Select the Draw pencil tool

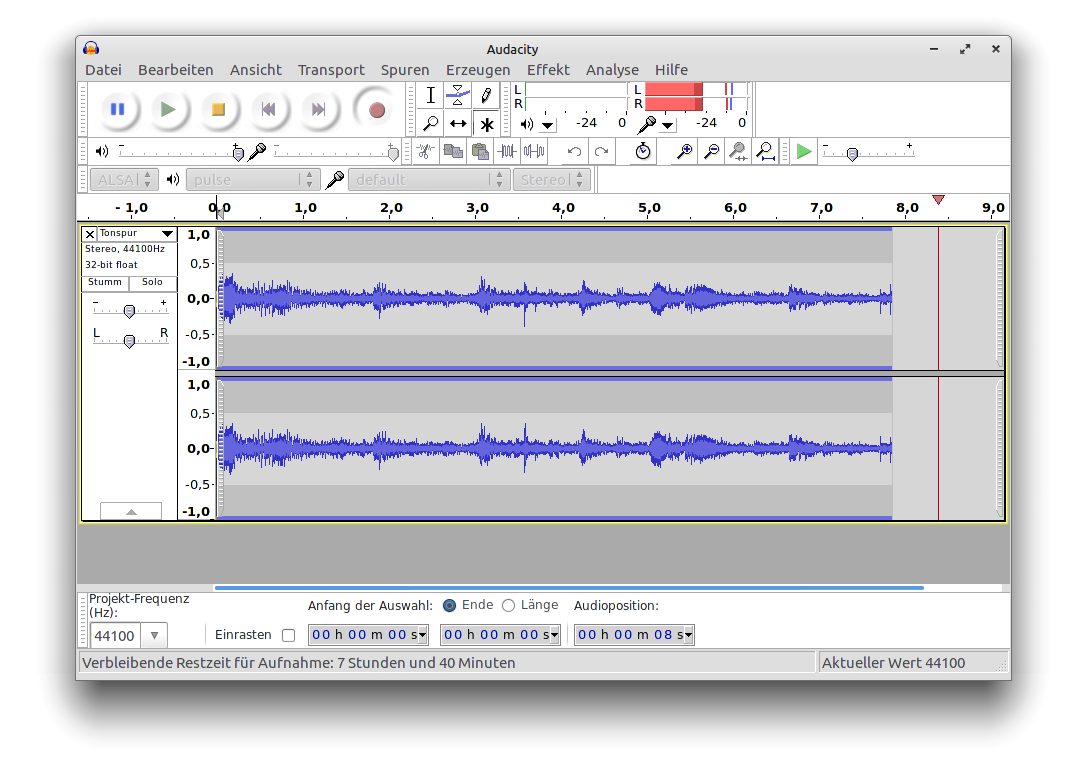click(486, 95)
